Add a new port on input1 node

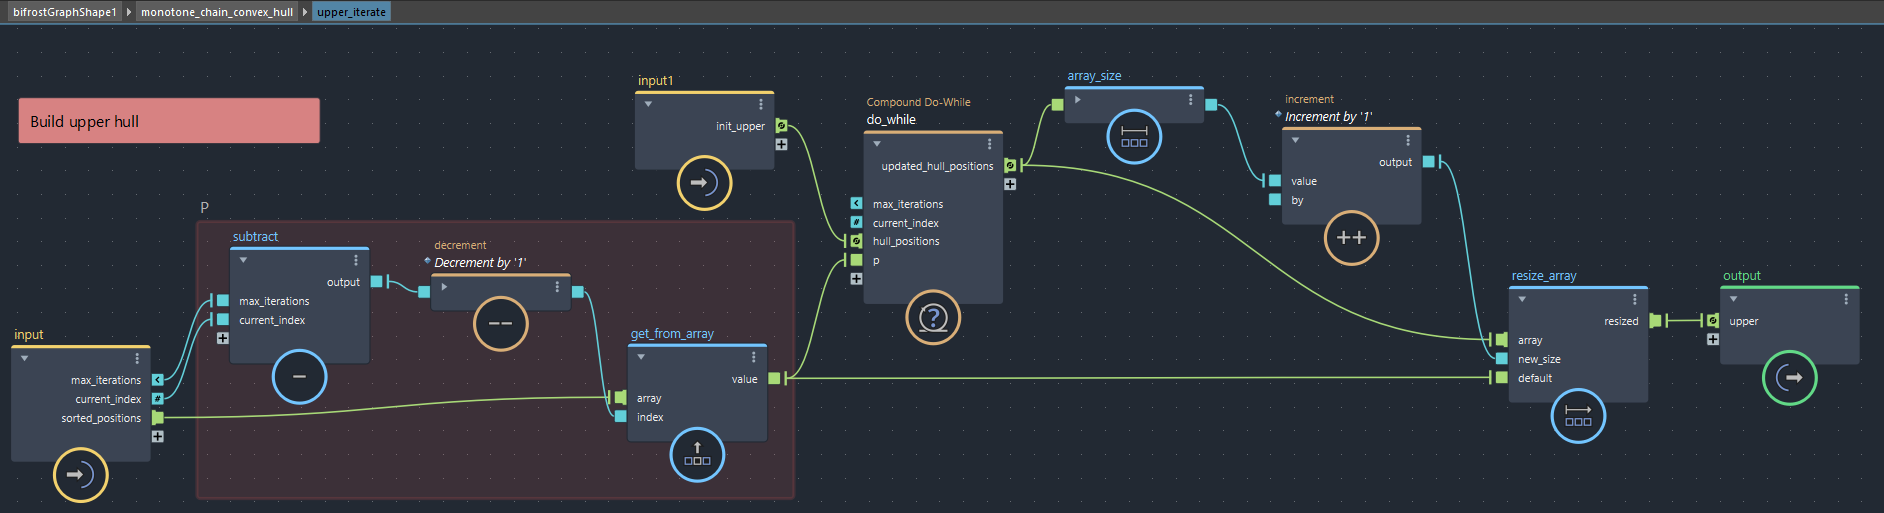(x=781, y=144)
